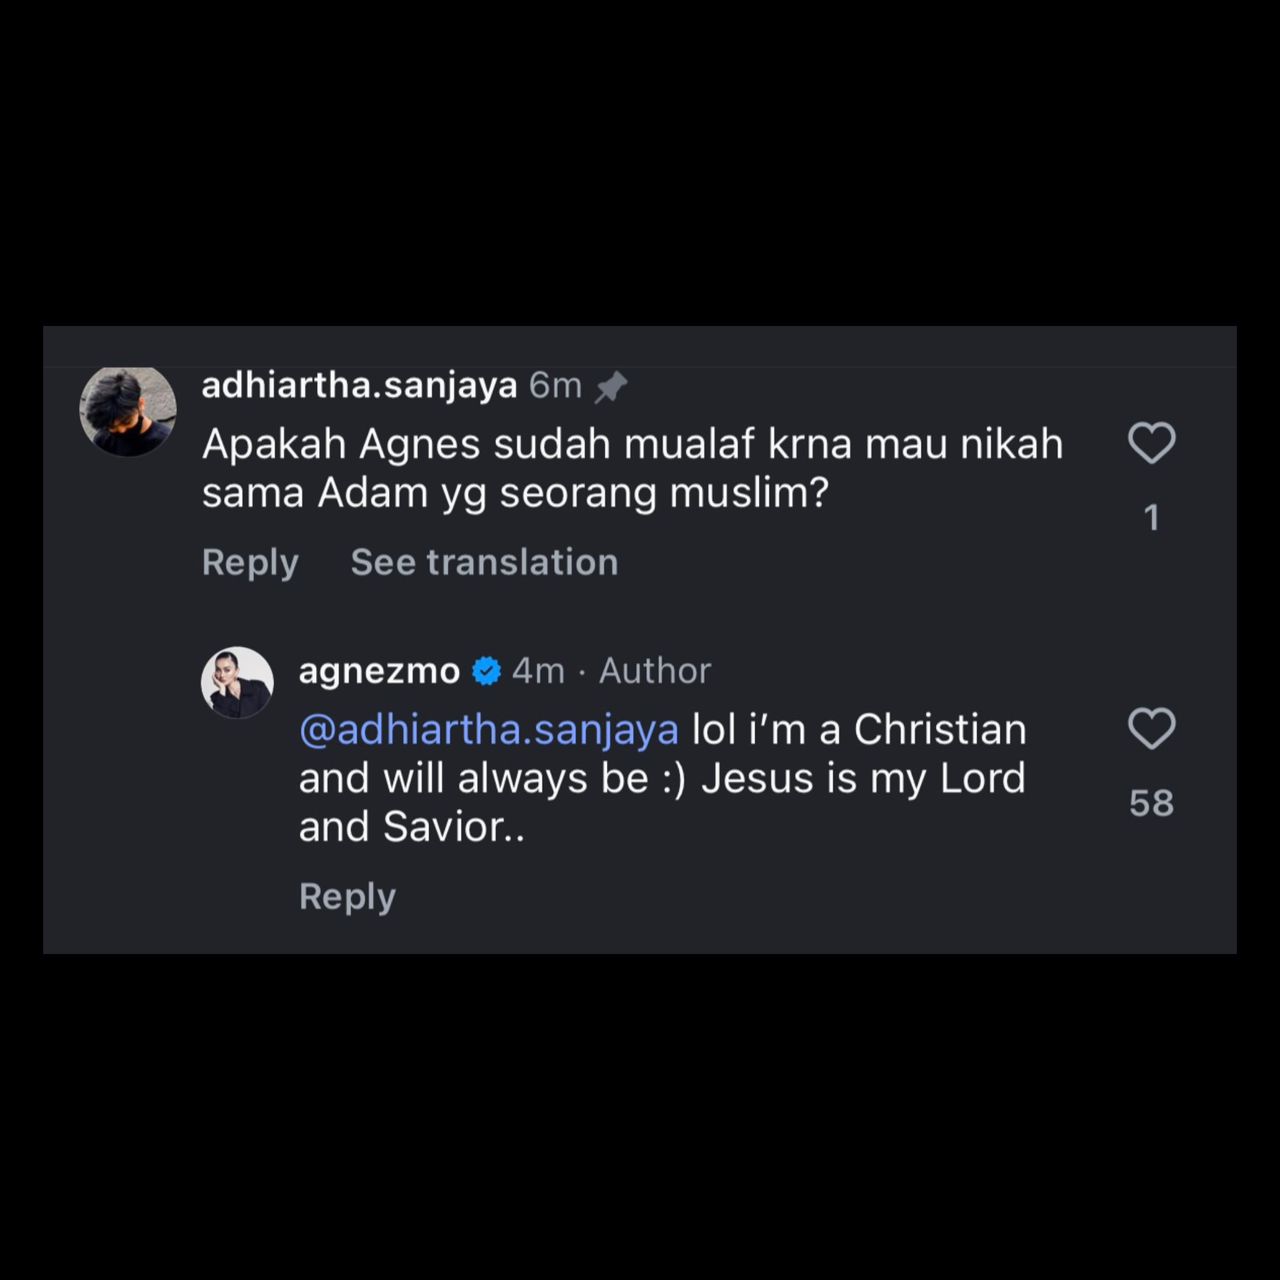The width and height of the screenshot is (1280, 1280).
Task: Open agnezmo's profile picture
Action: coord(237,682)
